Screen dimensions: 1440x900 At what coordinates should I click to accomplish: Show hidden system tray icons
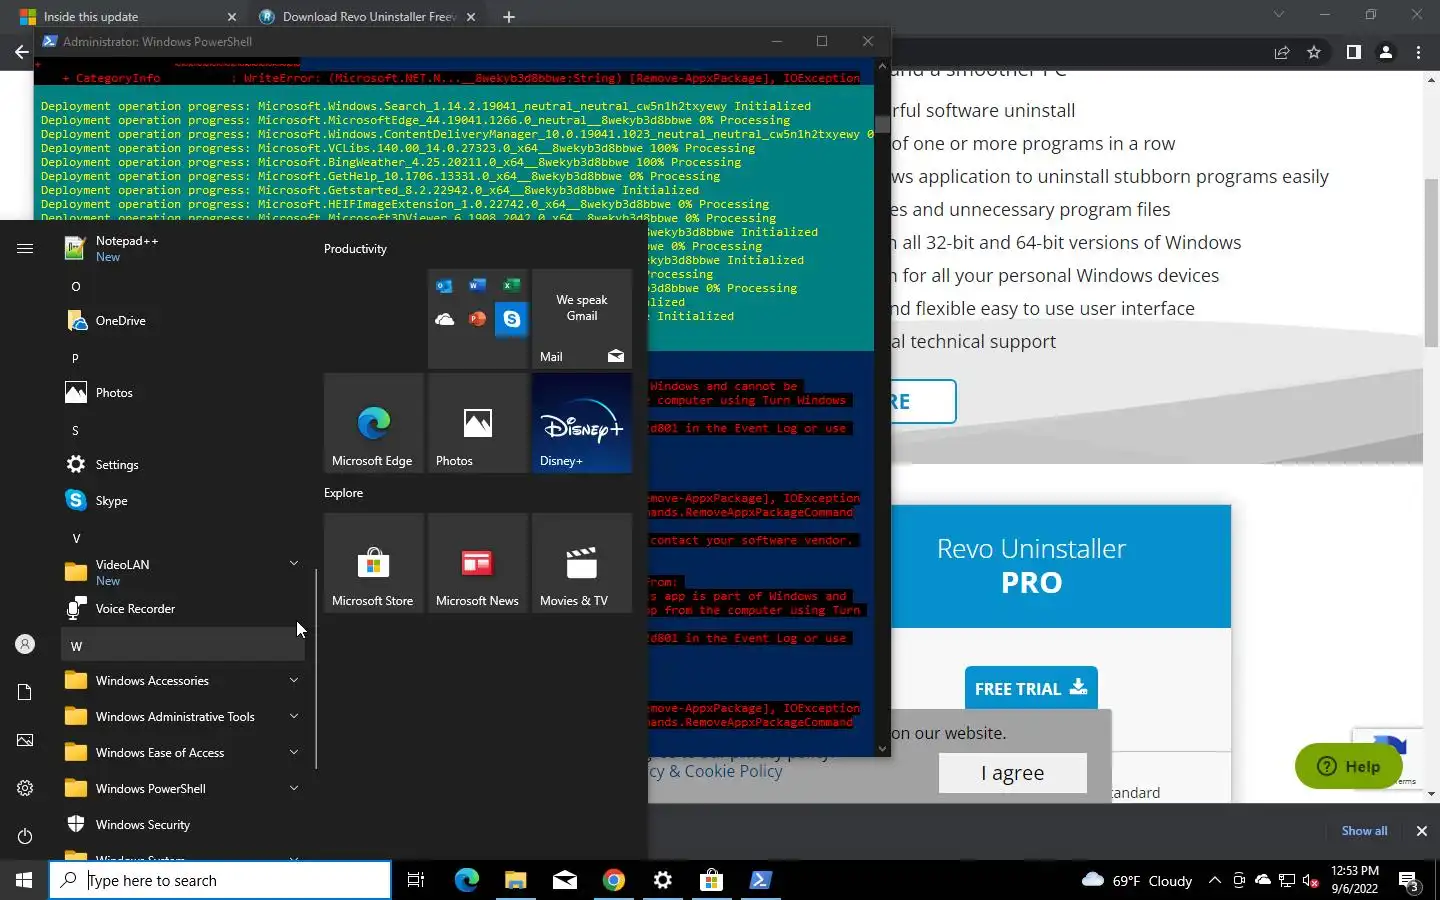[1214, 880]
